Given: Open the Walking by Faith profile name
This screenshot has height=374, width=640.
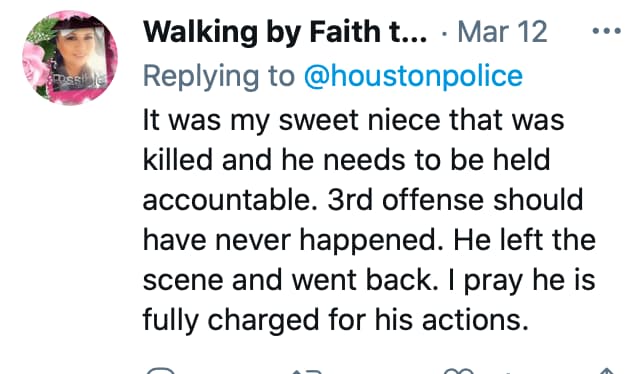Looking at the screenshot, I should point(285,31).
